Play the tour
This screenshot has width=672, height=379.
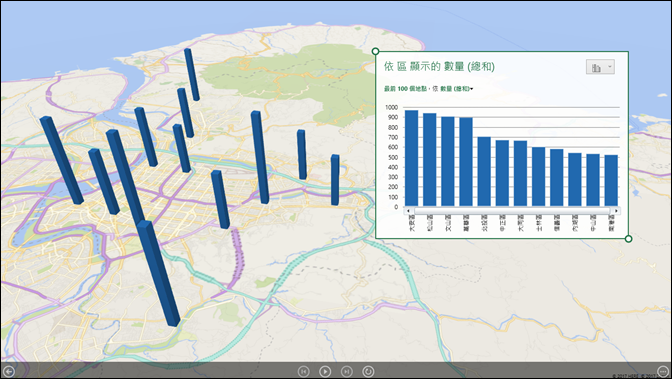[x=325, y=371]
